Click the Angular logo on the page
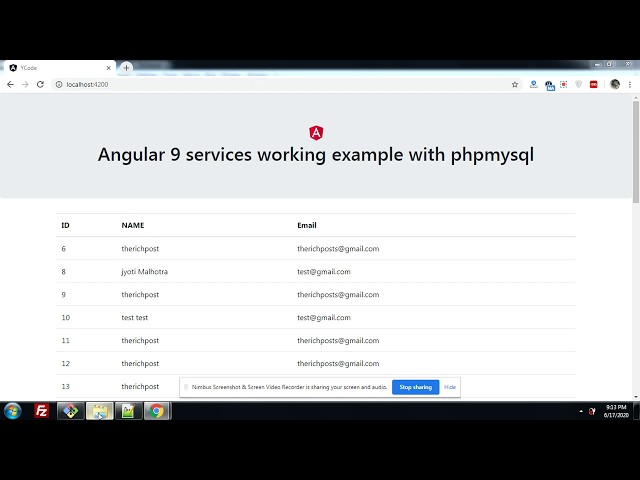This screenshot has width=640, height=480. 316,133
